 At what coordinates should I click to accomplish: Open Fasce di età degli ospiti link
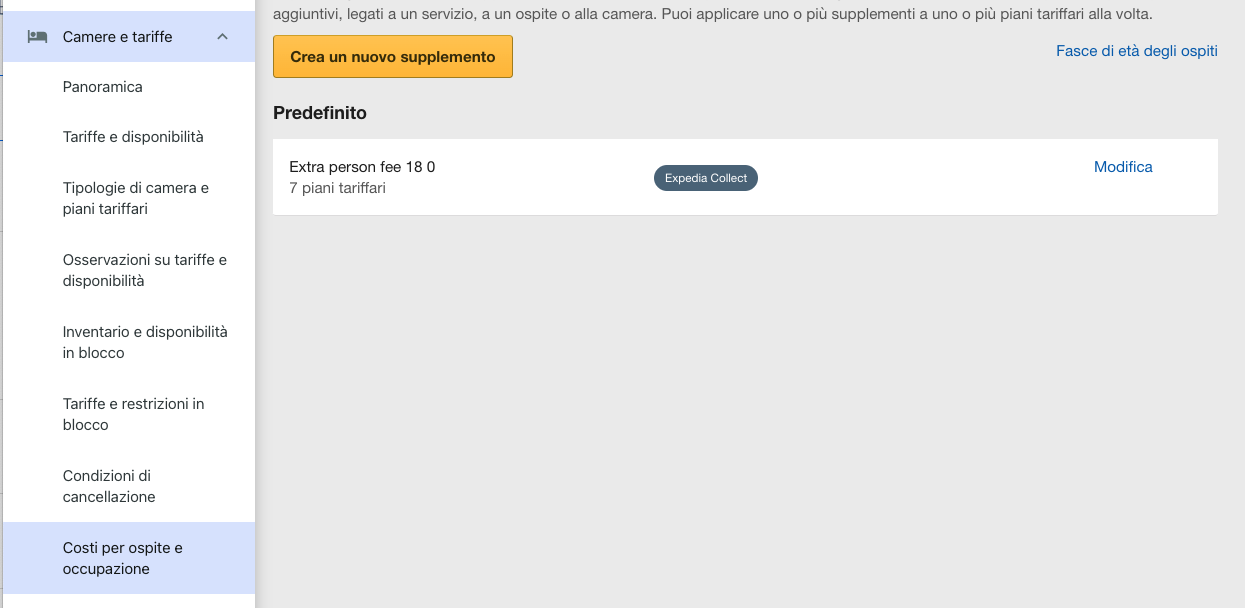(x=1137, y=51)
